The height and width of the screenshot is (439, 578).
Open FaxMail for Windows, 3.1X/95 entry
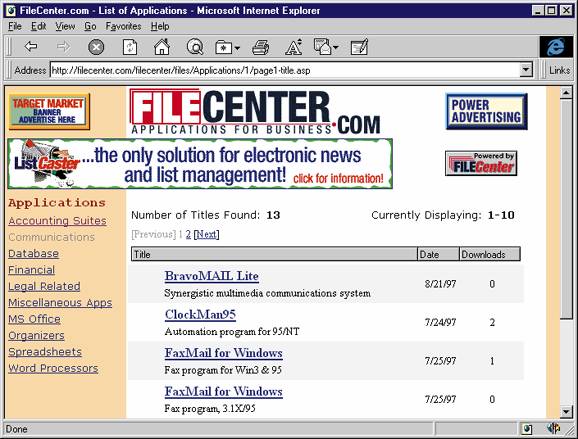click(223, 391)
